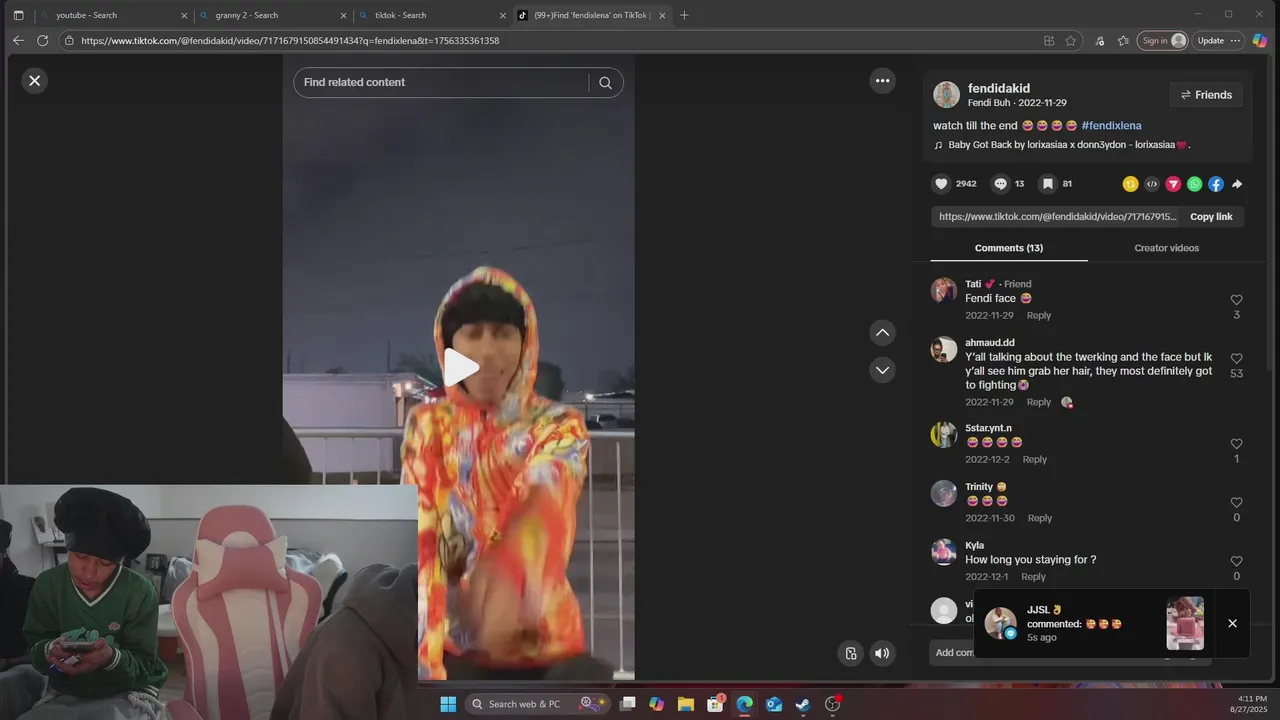Like ahmaud.dd's comment with 53 likes
Viewport: 1280px width, 720px height.
1236,358
